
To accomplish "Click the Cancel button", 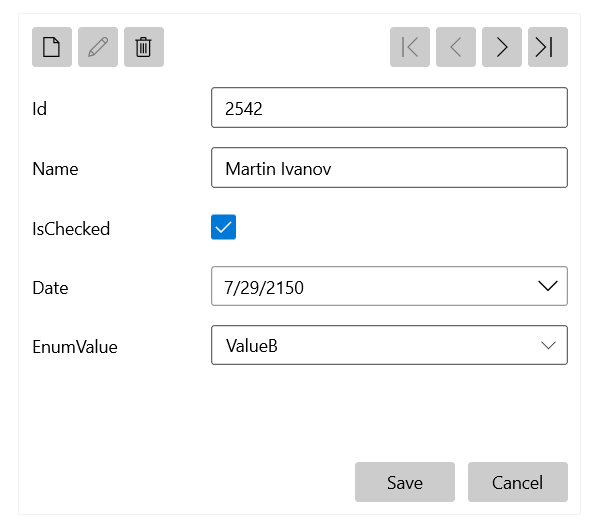I will pos(518,482).
